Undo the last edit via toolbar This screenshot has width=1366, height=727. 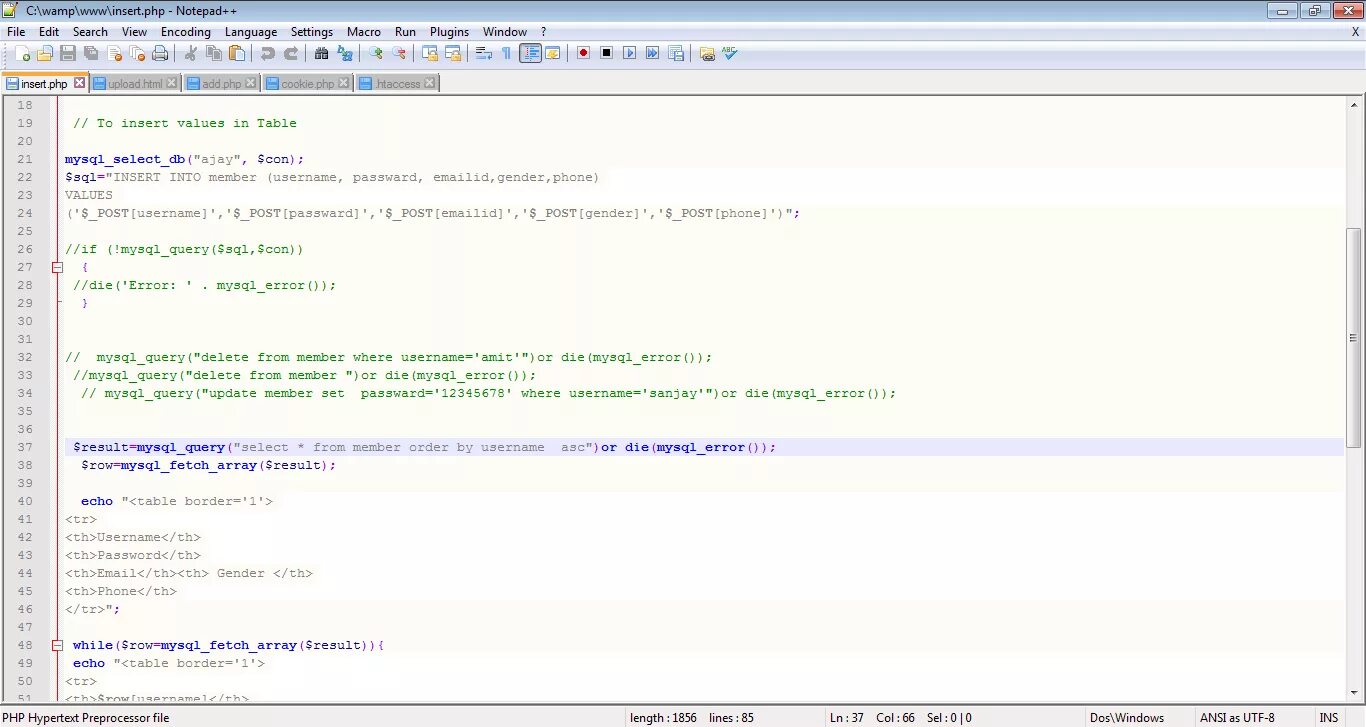pyautogui.click(x=267, y=54)
